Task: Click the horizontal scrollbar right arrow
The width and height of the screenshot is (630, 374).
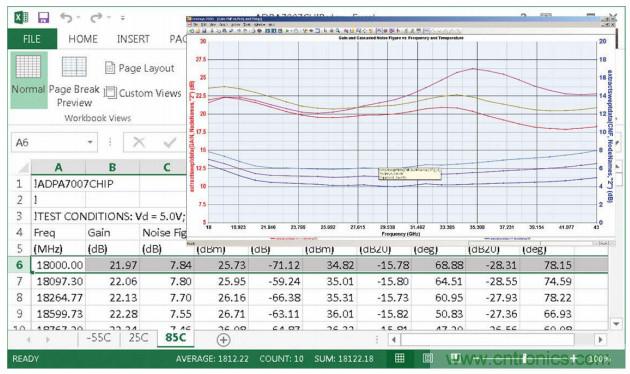Action: pyautogui.click(x=600, y=340)
